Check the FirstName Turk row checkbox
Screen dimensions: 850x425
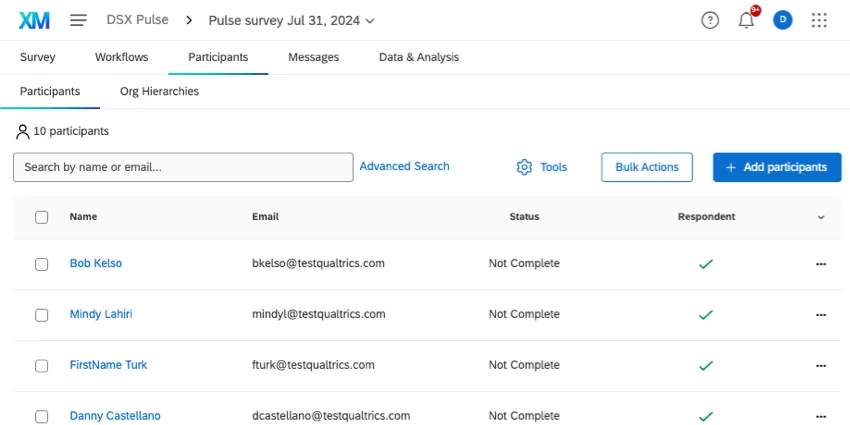(42, 366)
